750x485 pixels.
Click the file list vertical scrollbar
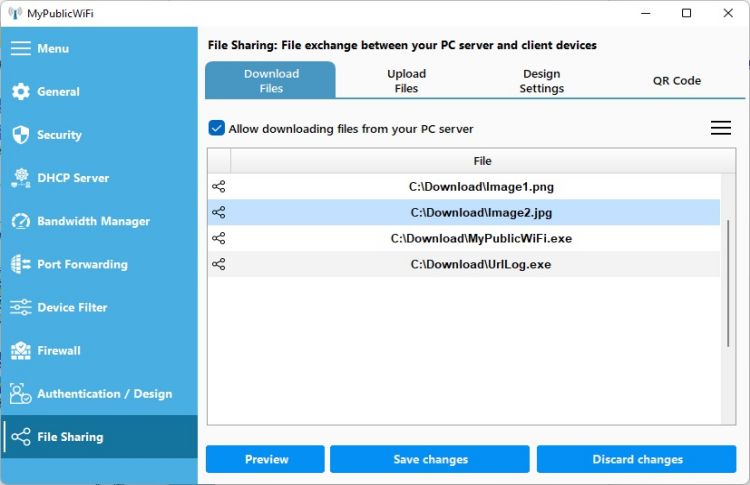coord(728,283)
